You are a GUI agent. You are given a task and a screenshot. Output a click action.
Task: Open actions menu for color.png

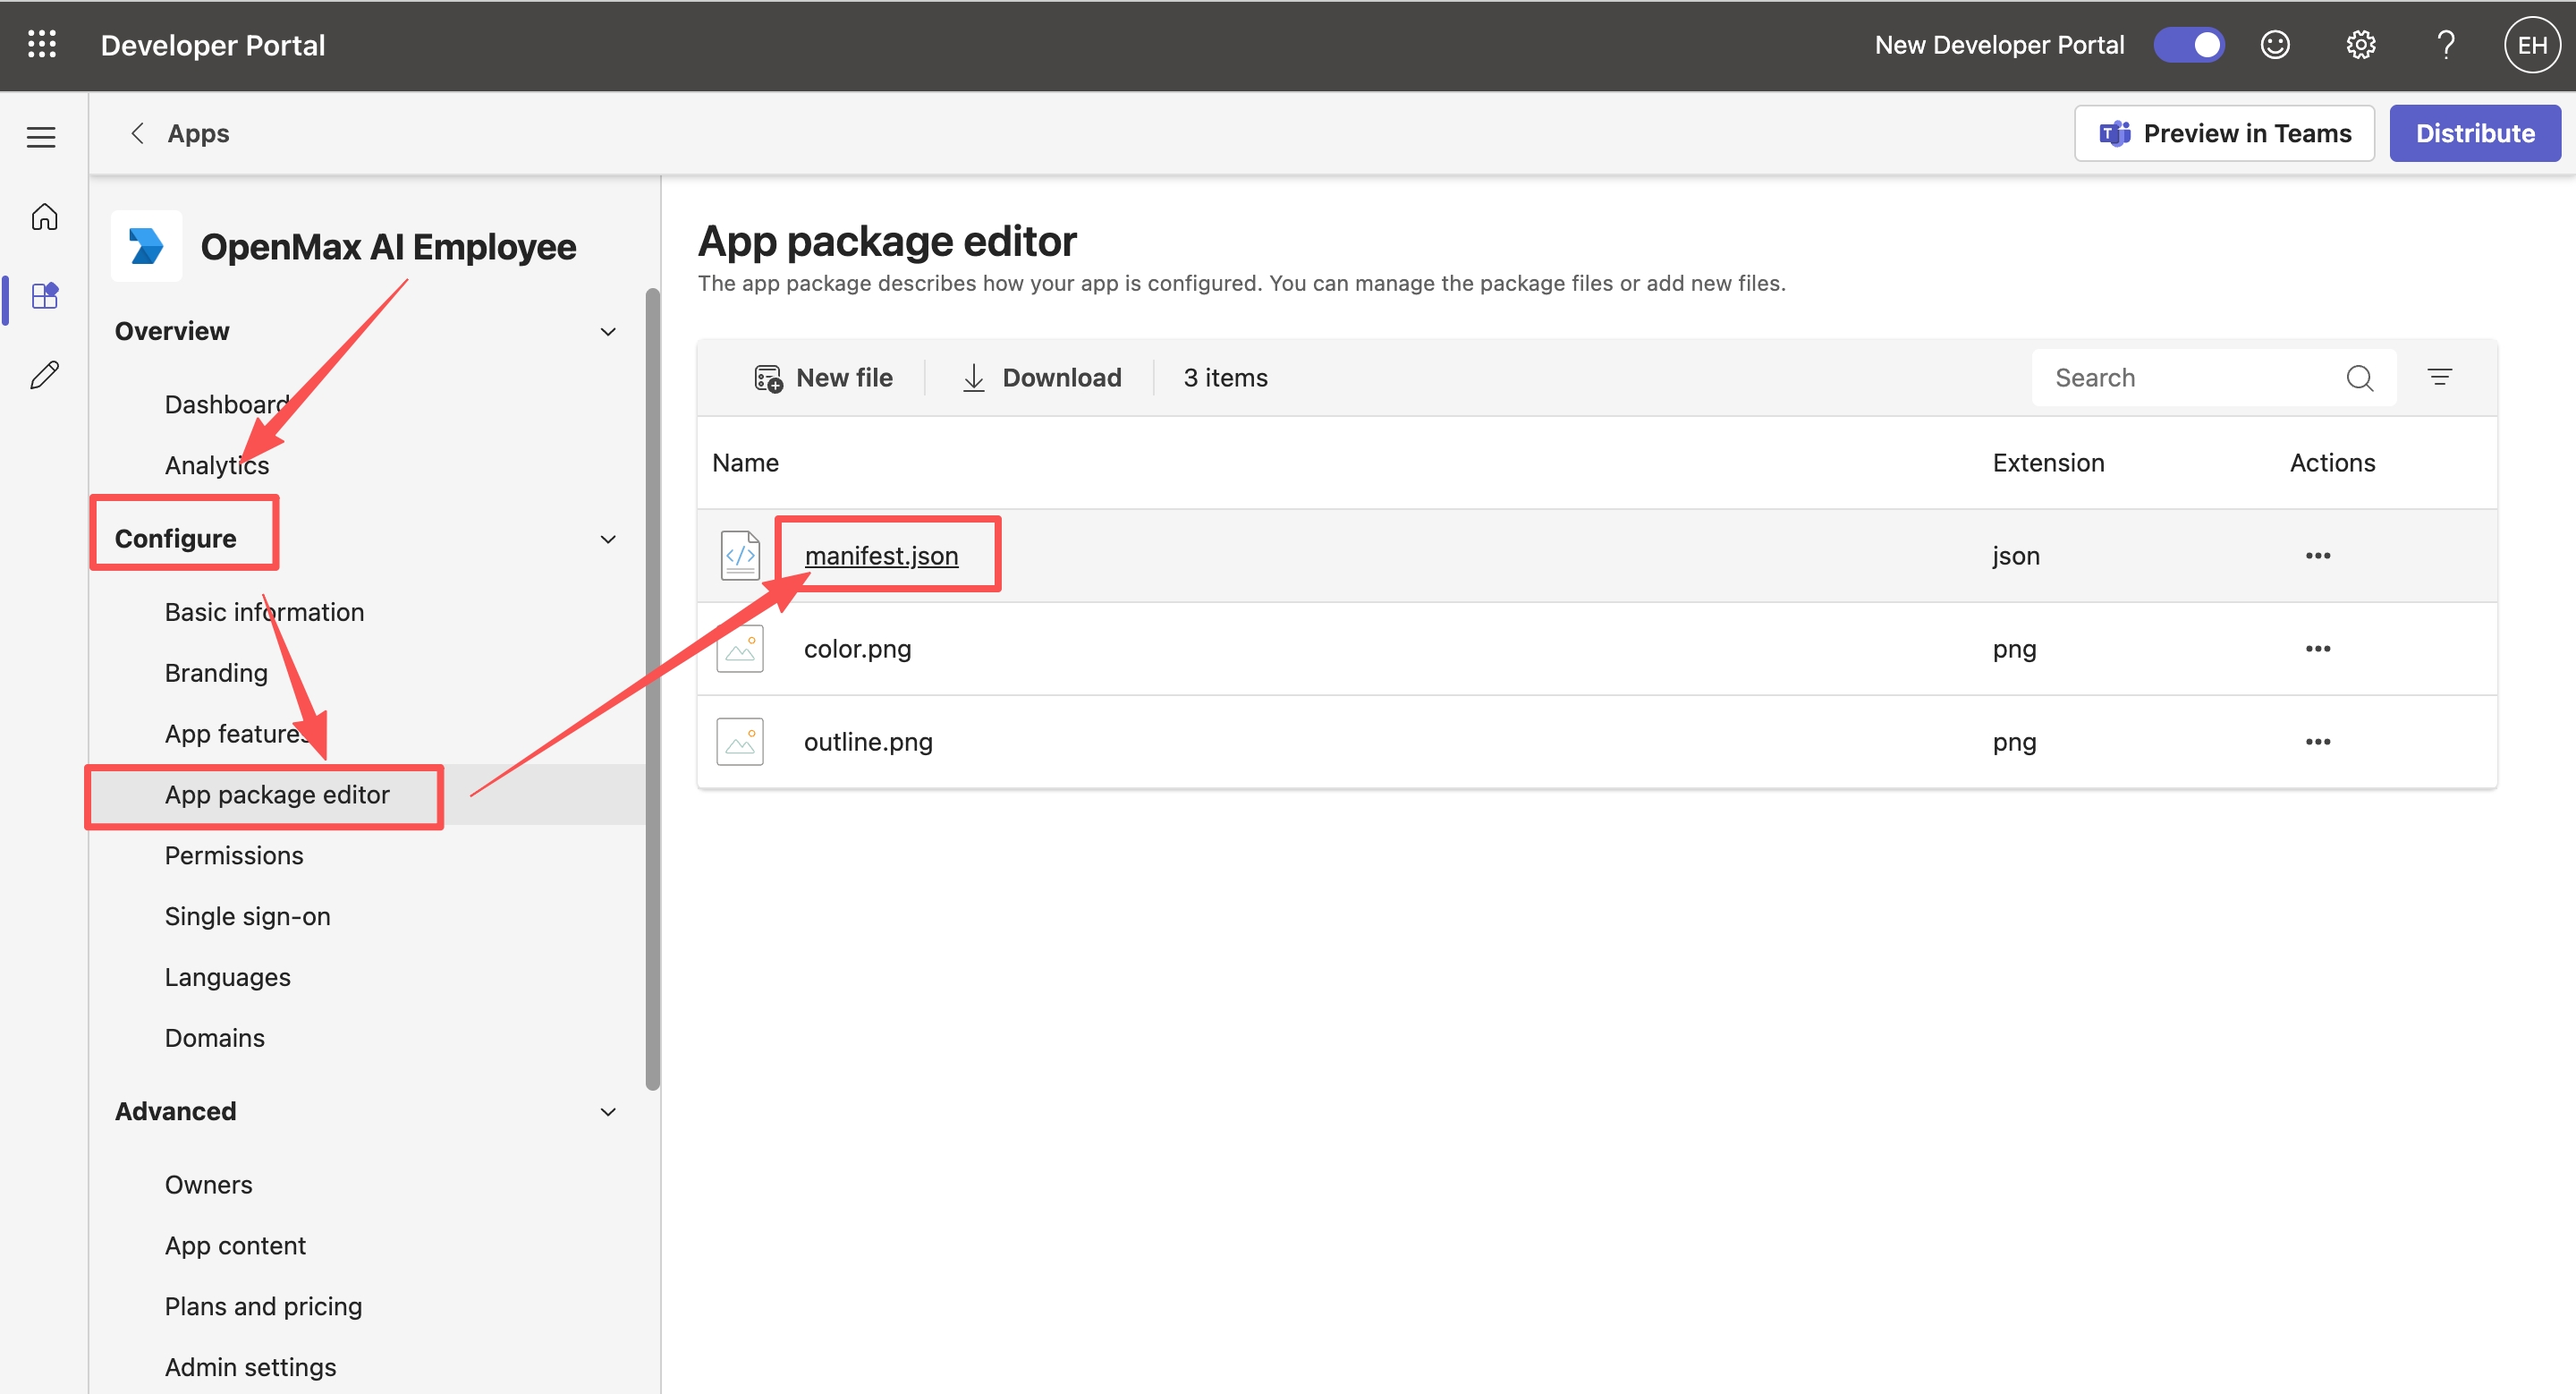pyautogui.click(x=2318, y=648)
